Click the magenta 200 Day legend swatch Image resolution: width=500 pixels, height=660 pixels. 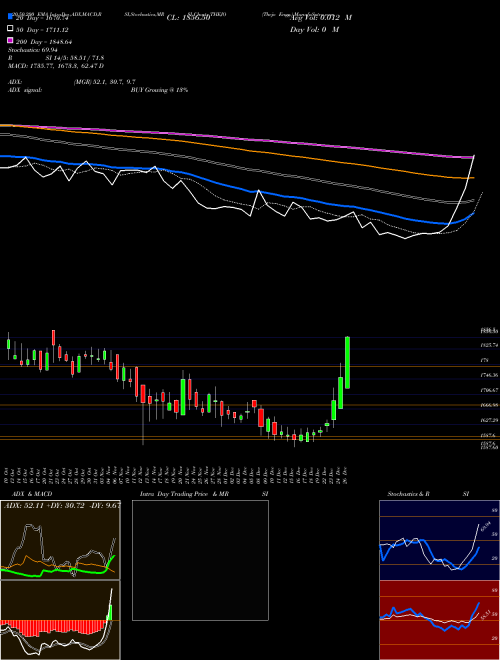11,41
